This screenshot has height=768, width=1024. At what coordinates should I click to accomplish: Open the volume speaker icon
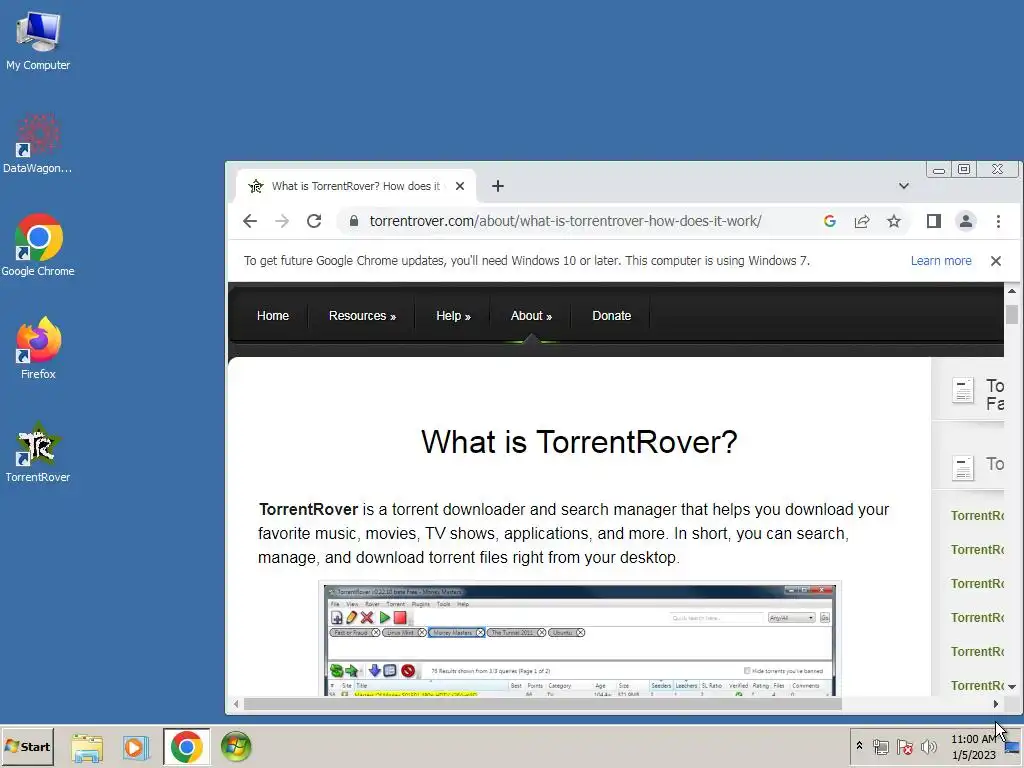928,747
